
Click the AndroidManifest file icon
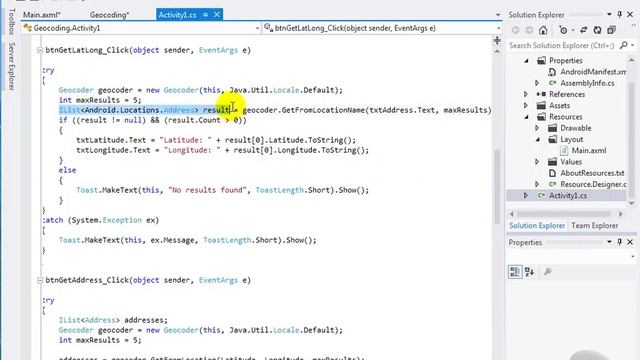(552, 72)
